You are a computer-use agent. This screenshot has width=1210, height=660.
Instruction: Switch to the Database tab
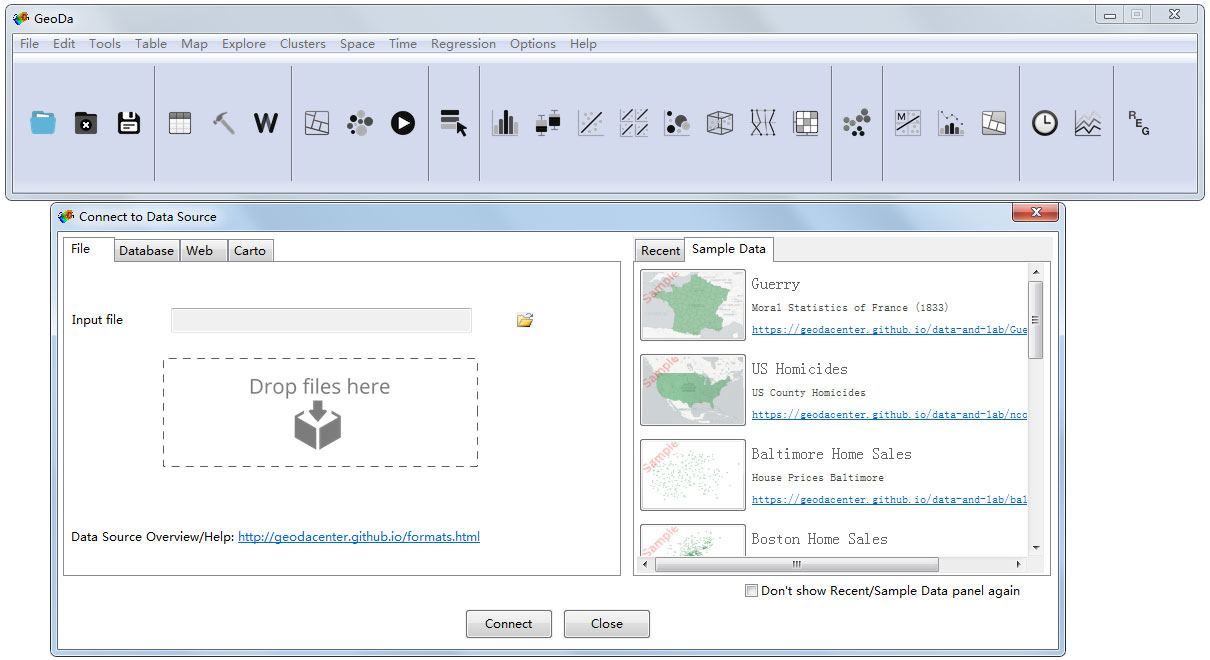coord(146,251)
